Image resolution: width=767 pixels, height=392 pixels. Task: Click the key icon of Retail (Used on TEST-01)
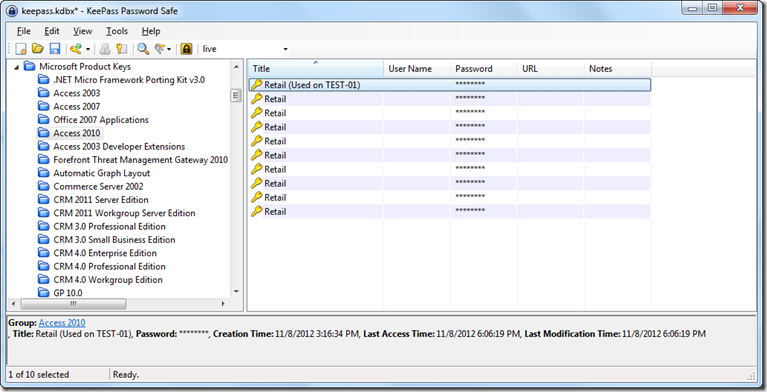(x=257, y=85)
